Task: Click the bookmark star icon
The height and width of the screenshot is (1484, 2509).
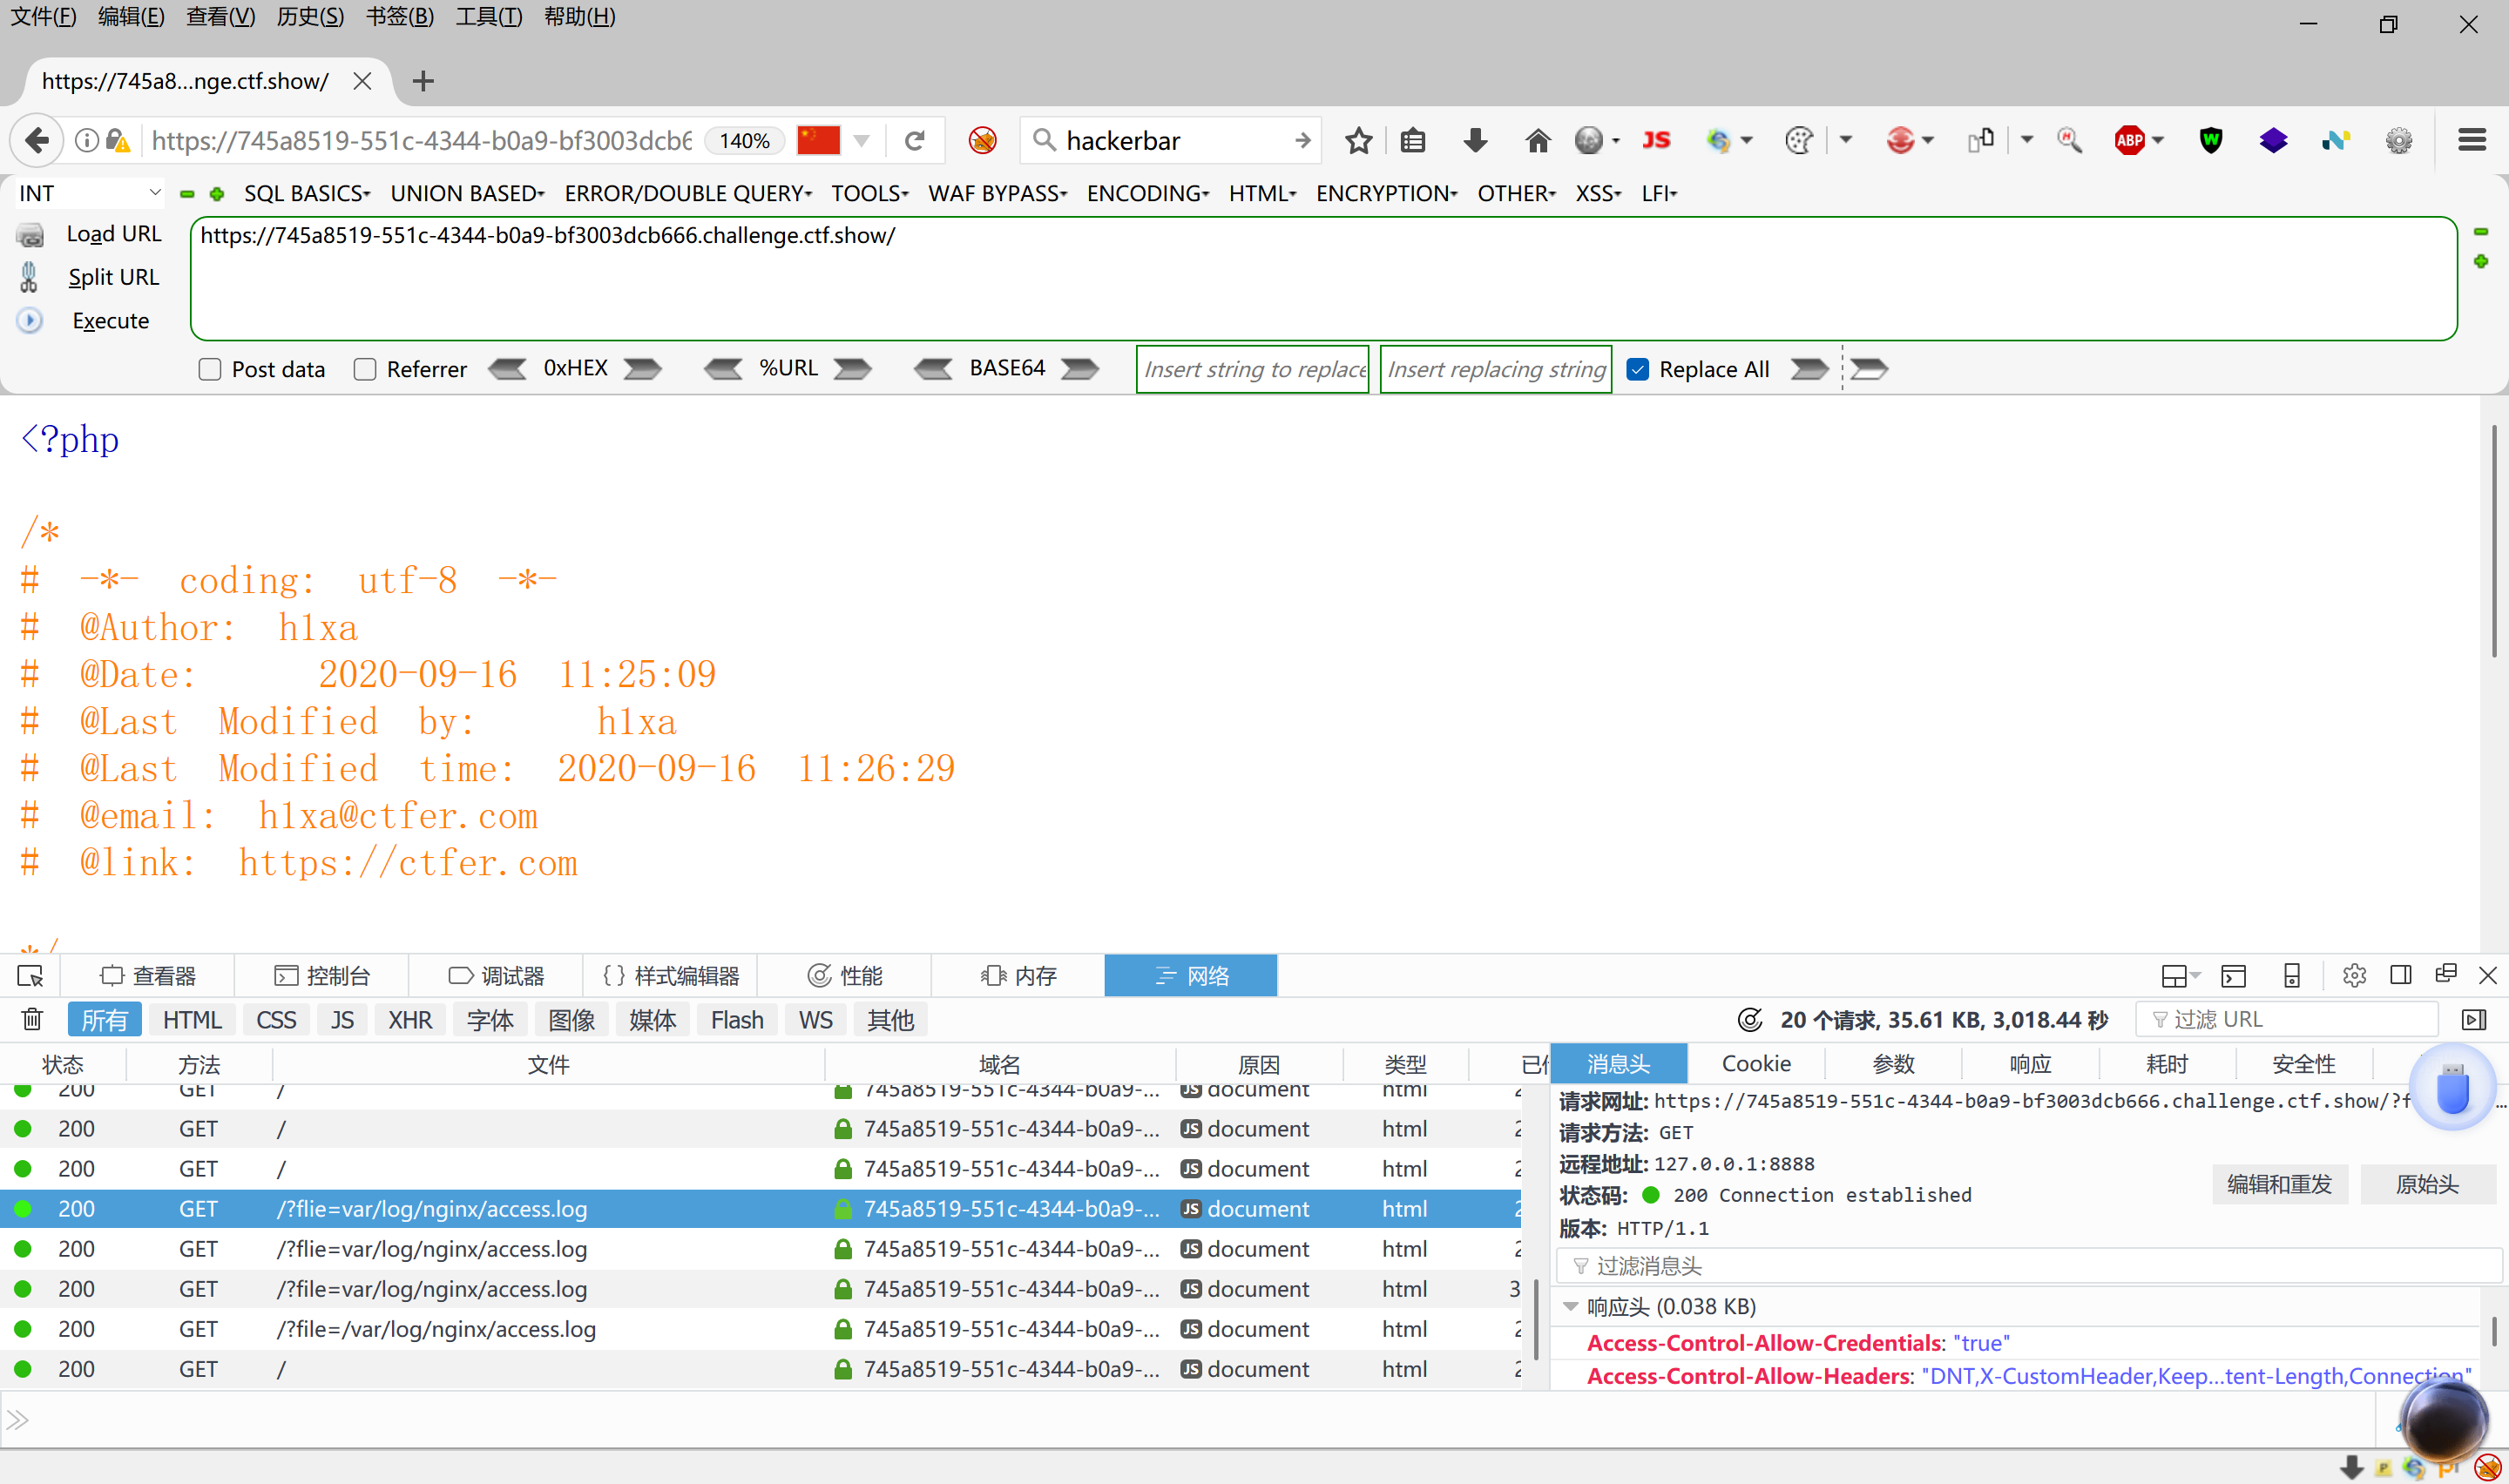Action: [1358, 141]
